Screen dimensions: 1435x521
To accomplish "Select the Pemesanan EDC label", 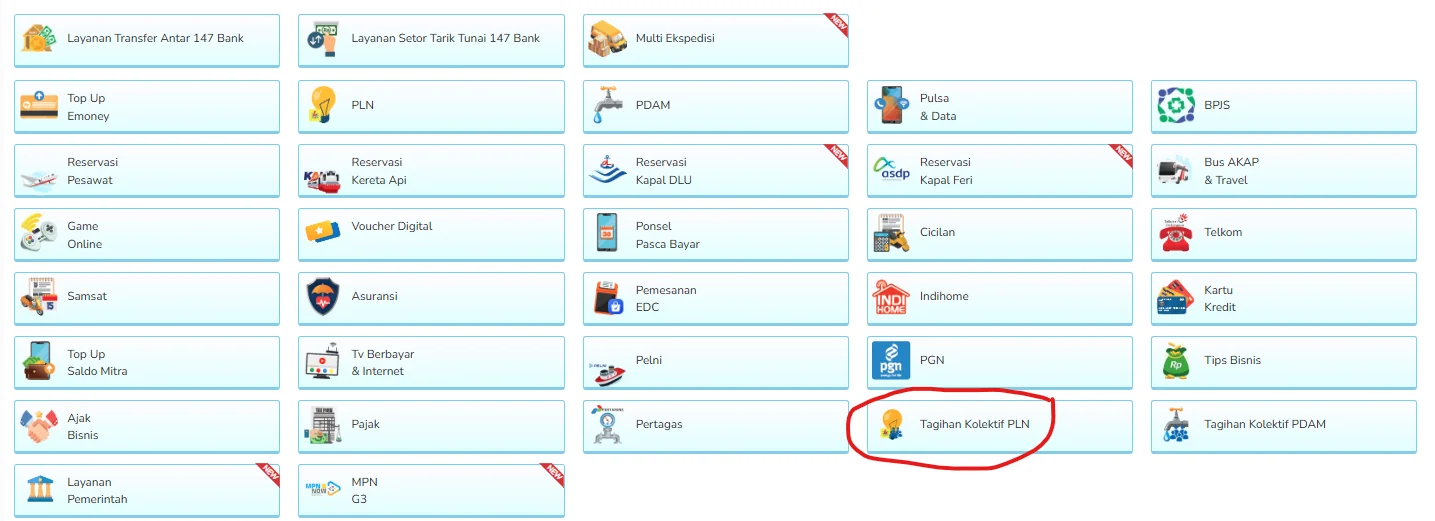I will 666,298.
